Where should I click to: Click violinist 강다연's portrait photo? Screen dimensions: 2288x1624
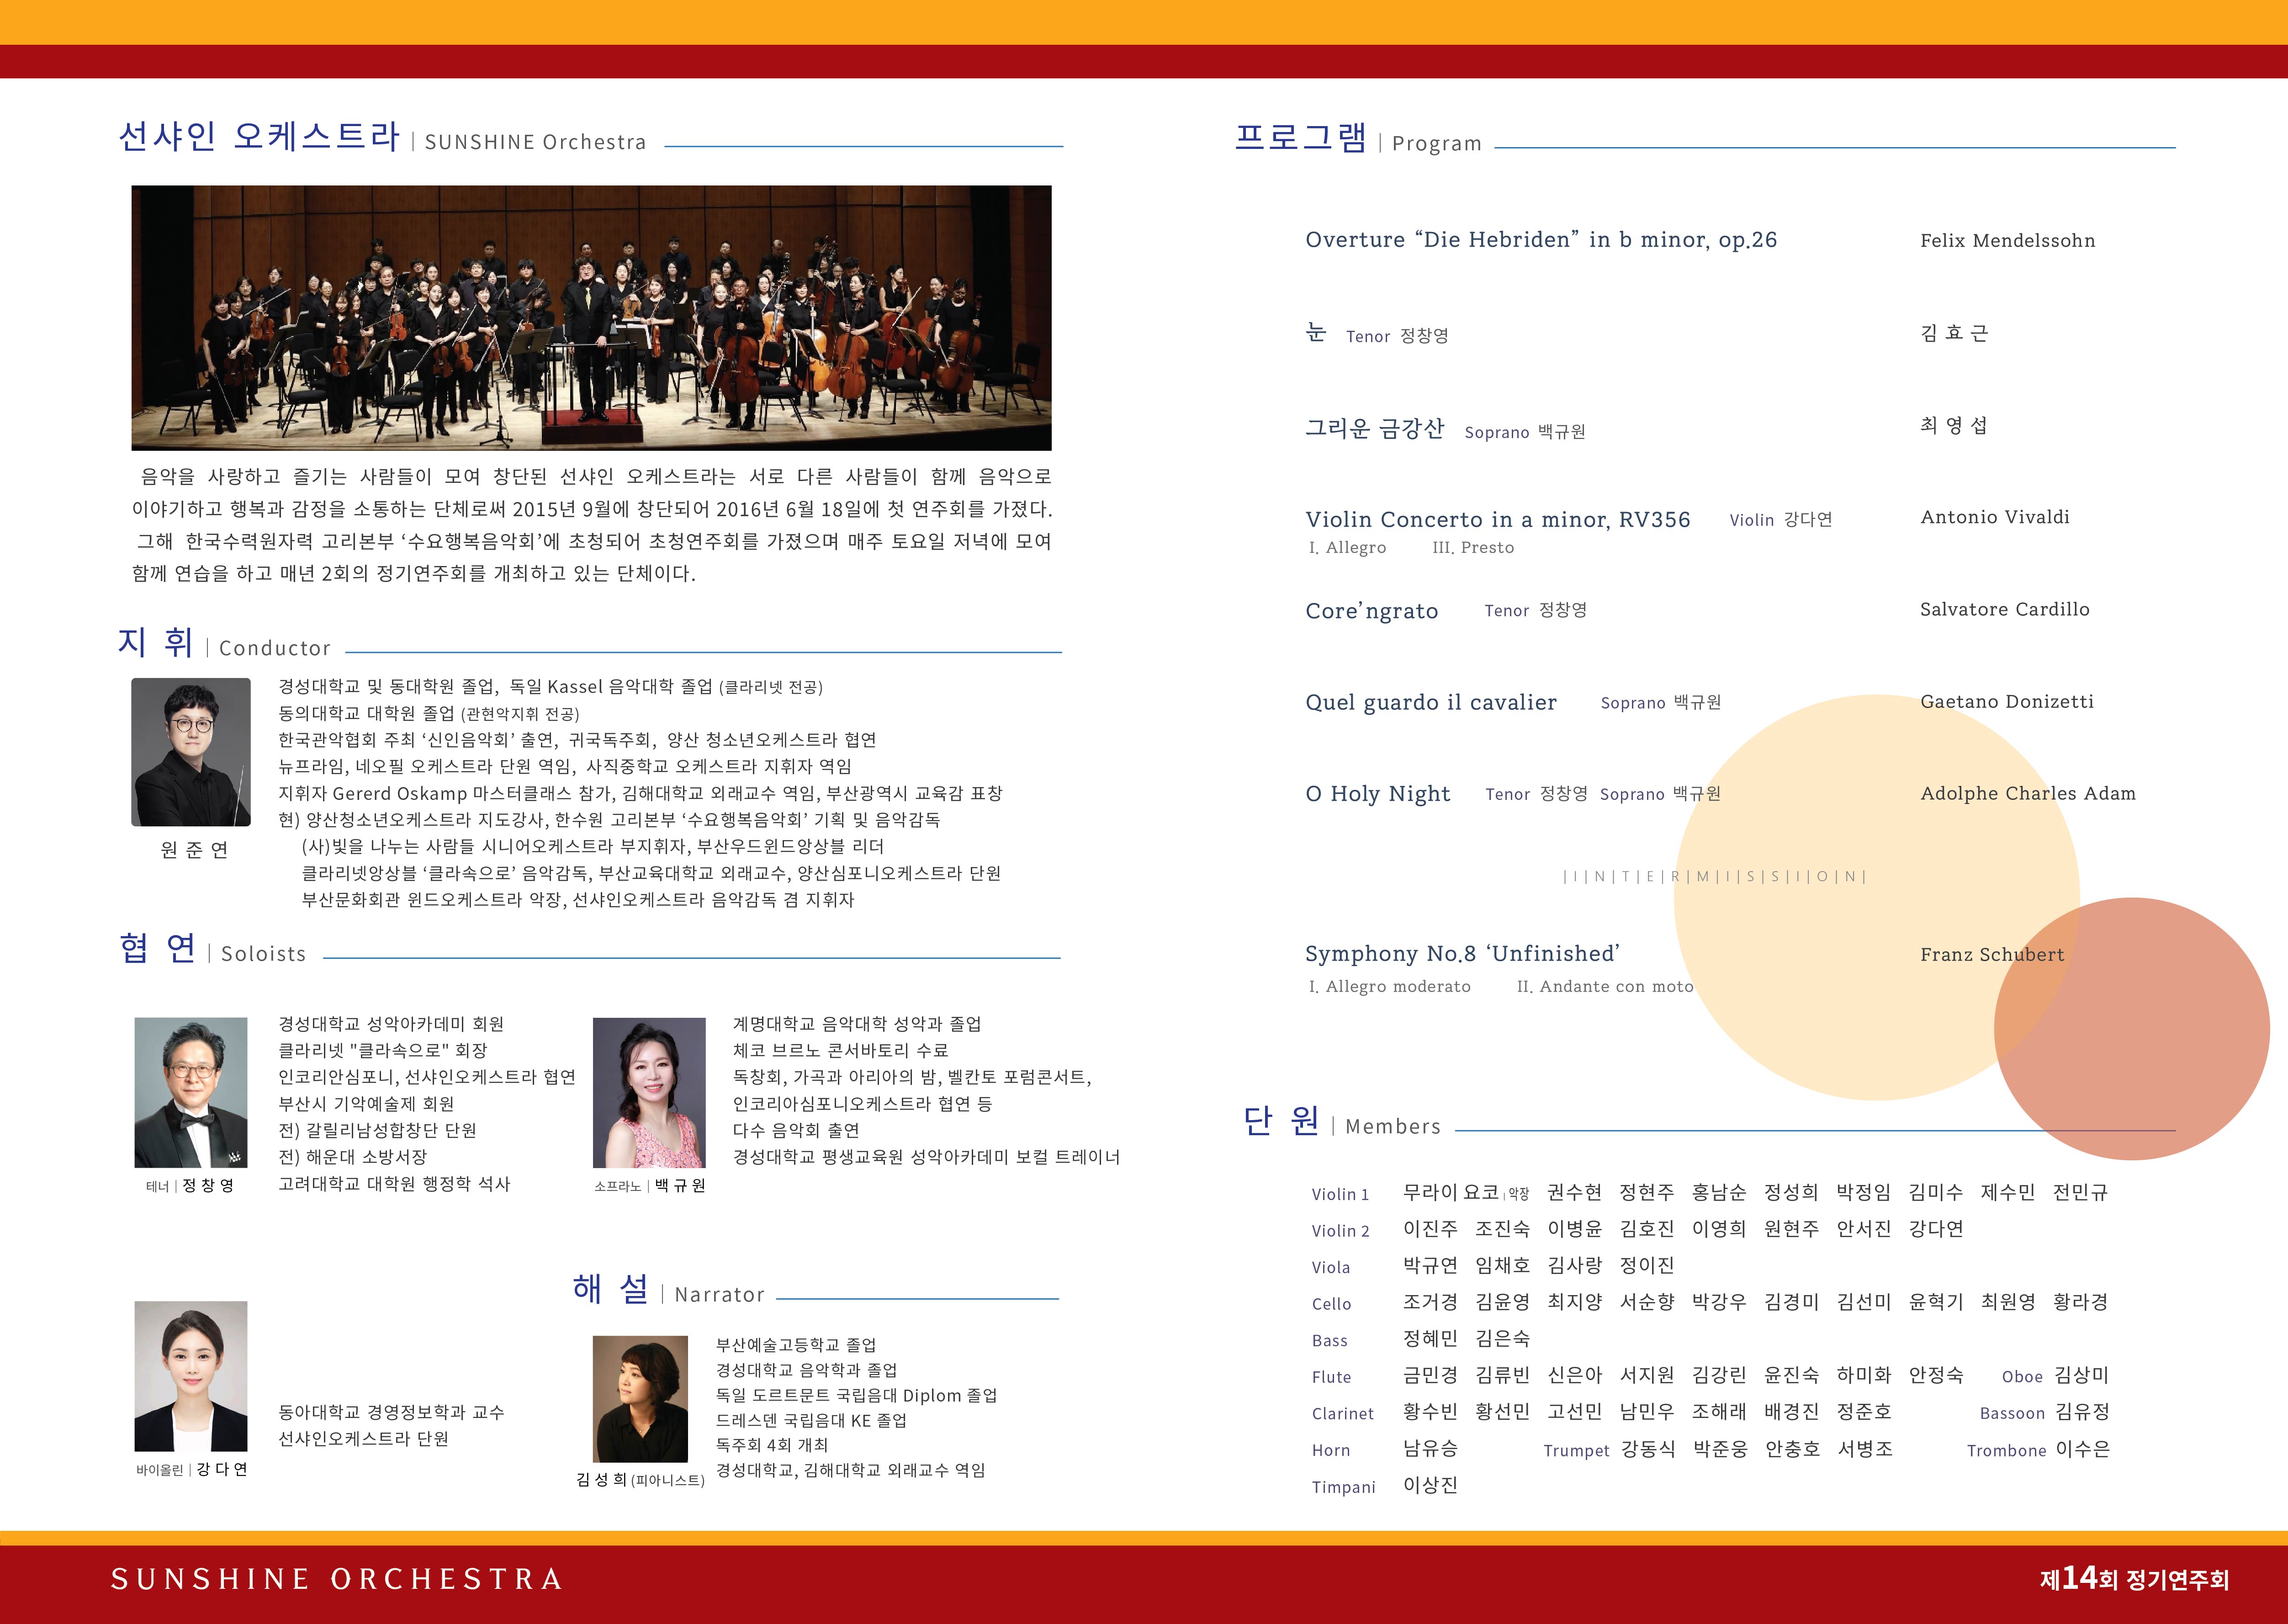coord(191,1376)
